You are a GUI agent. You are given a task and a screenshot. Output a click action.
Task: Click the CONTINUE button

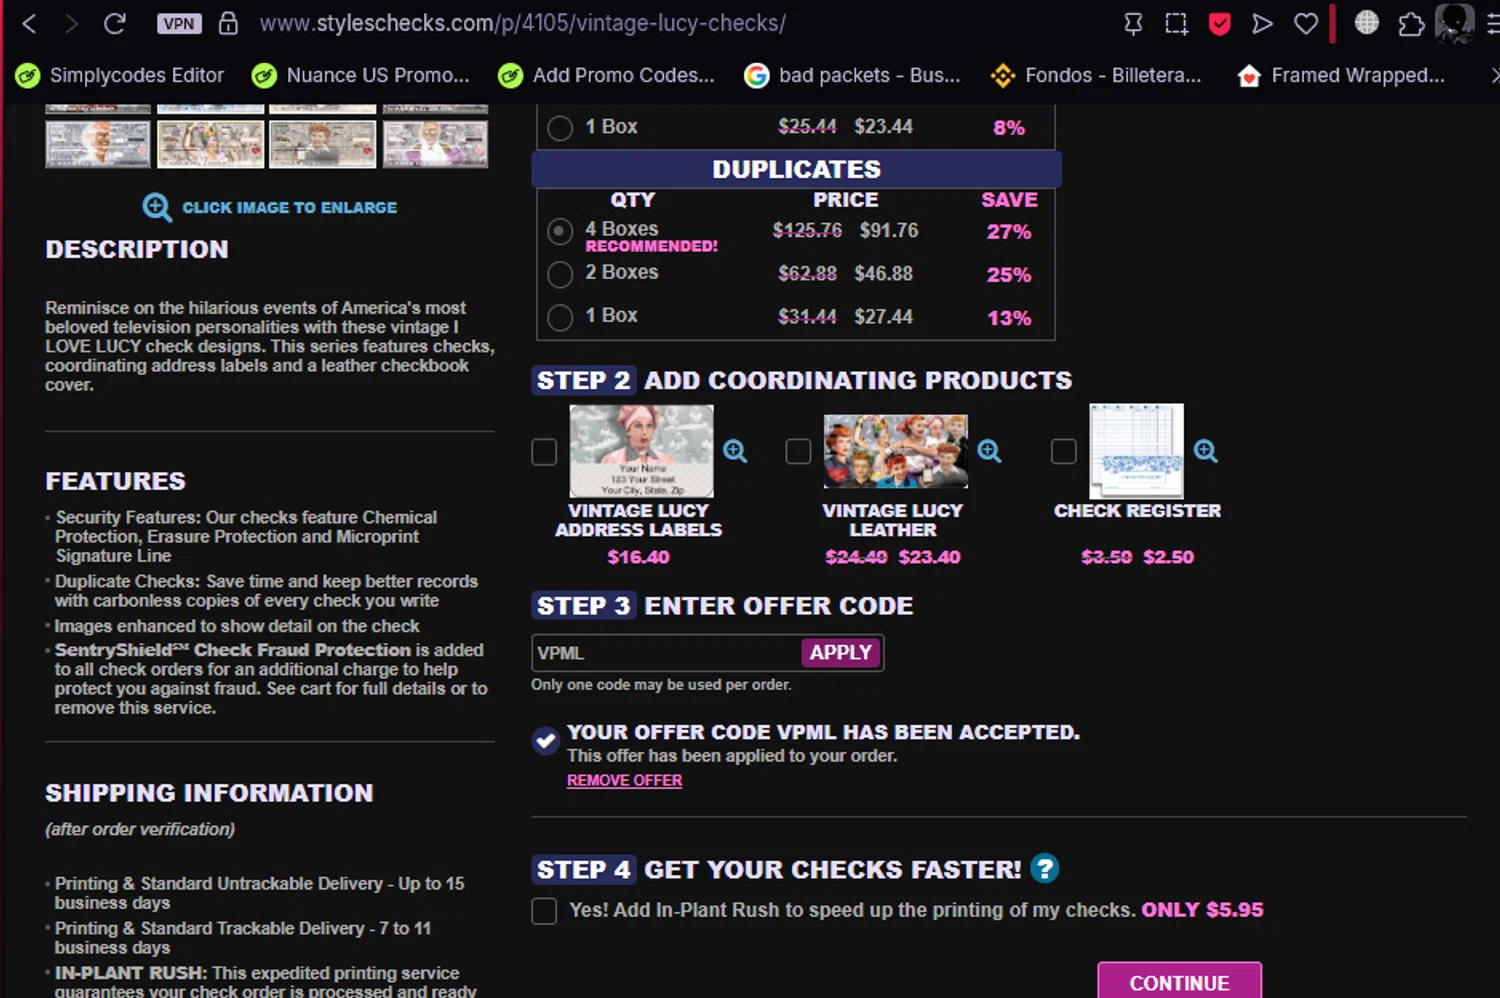click(1179, 981)
